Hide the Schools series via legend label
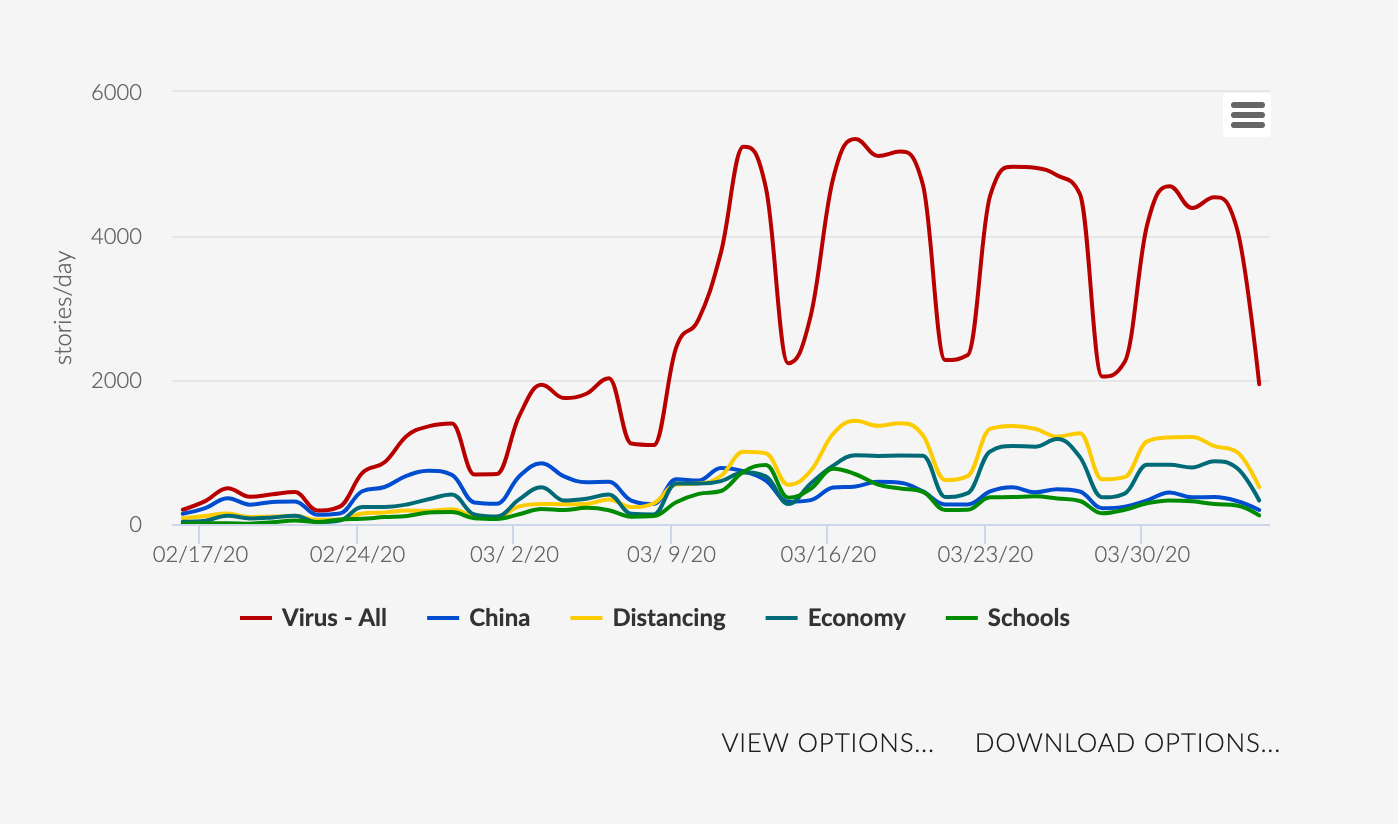 1028,618
